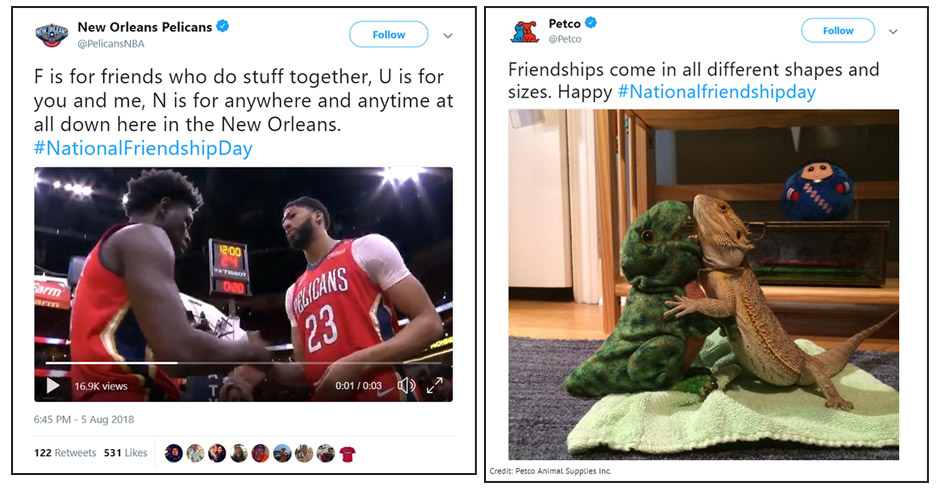The width and height of the screenshot is (946, 493).
Task: Mute the video using the speaker icon
Action: click(406, 385)
